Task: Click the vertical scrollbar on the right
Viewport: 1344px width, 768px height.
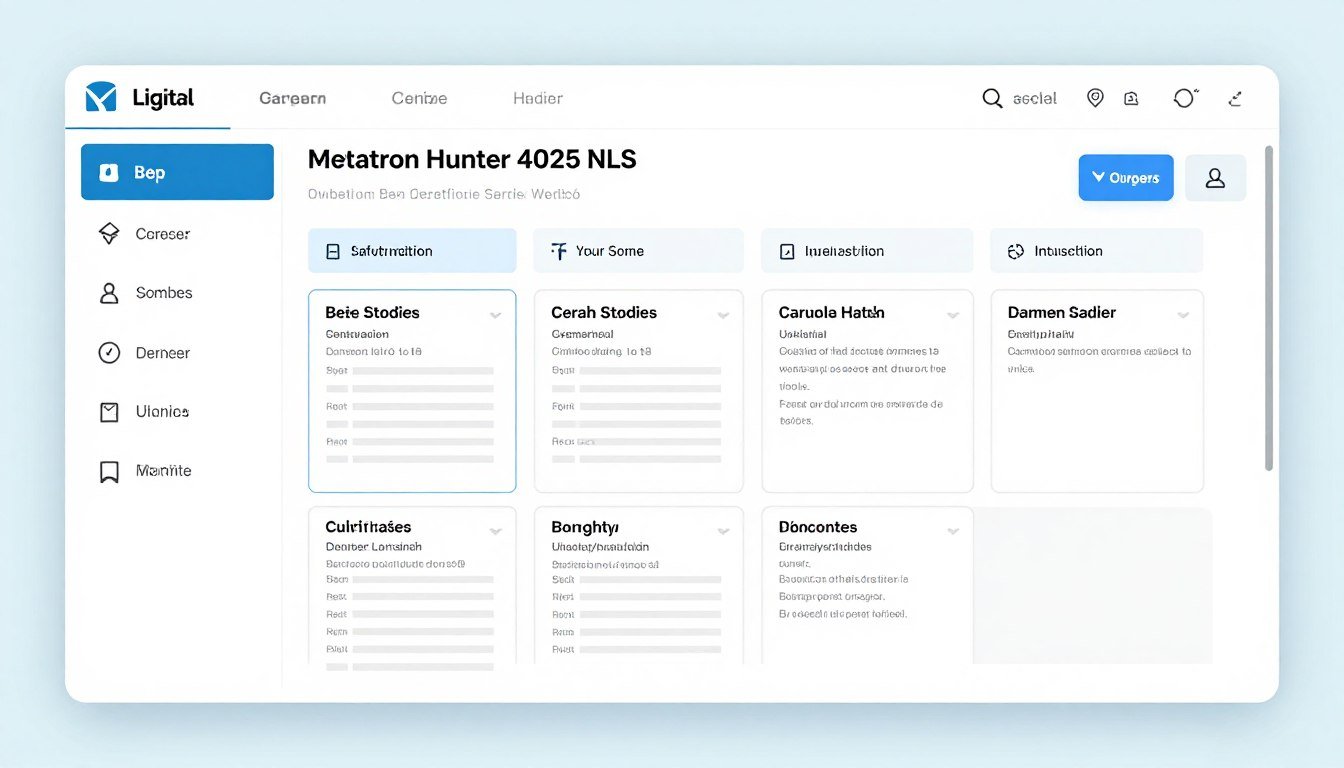Action: 1269,308
